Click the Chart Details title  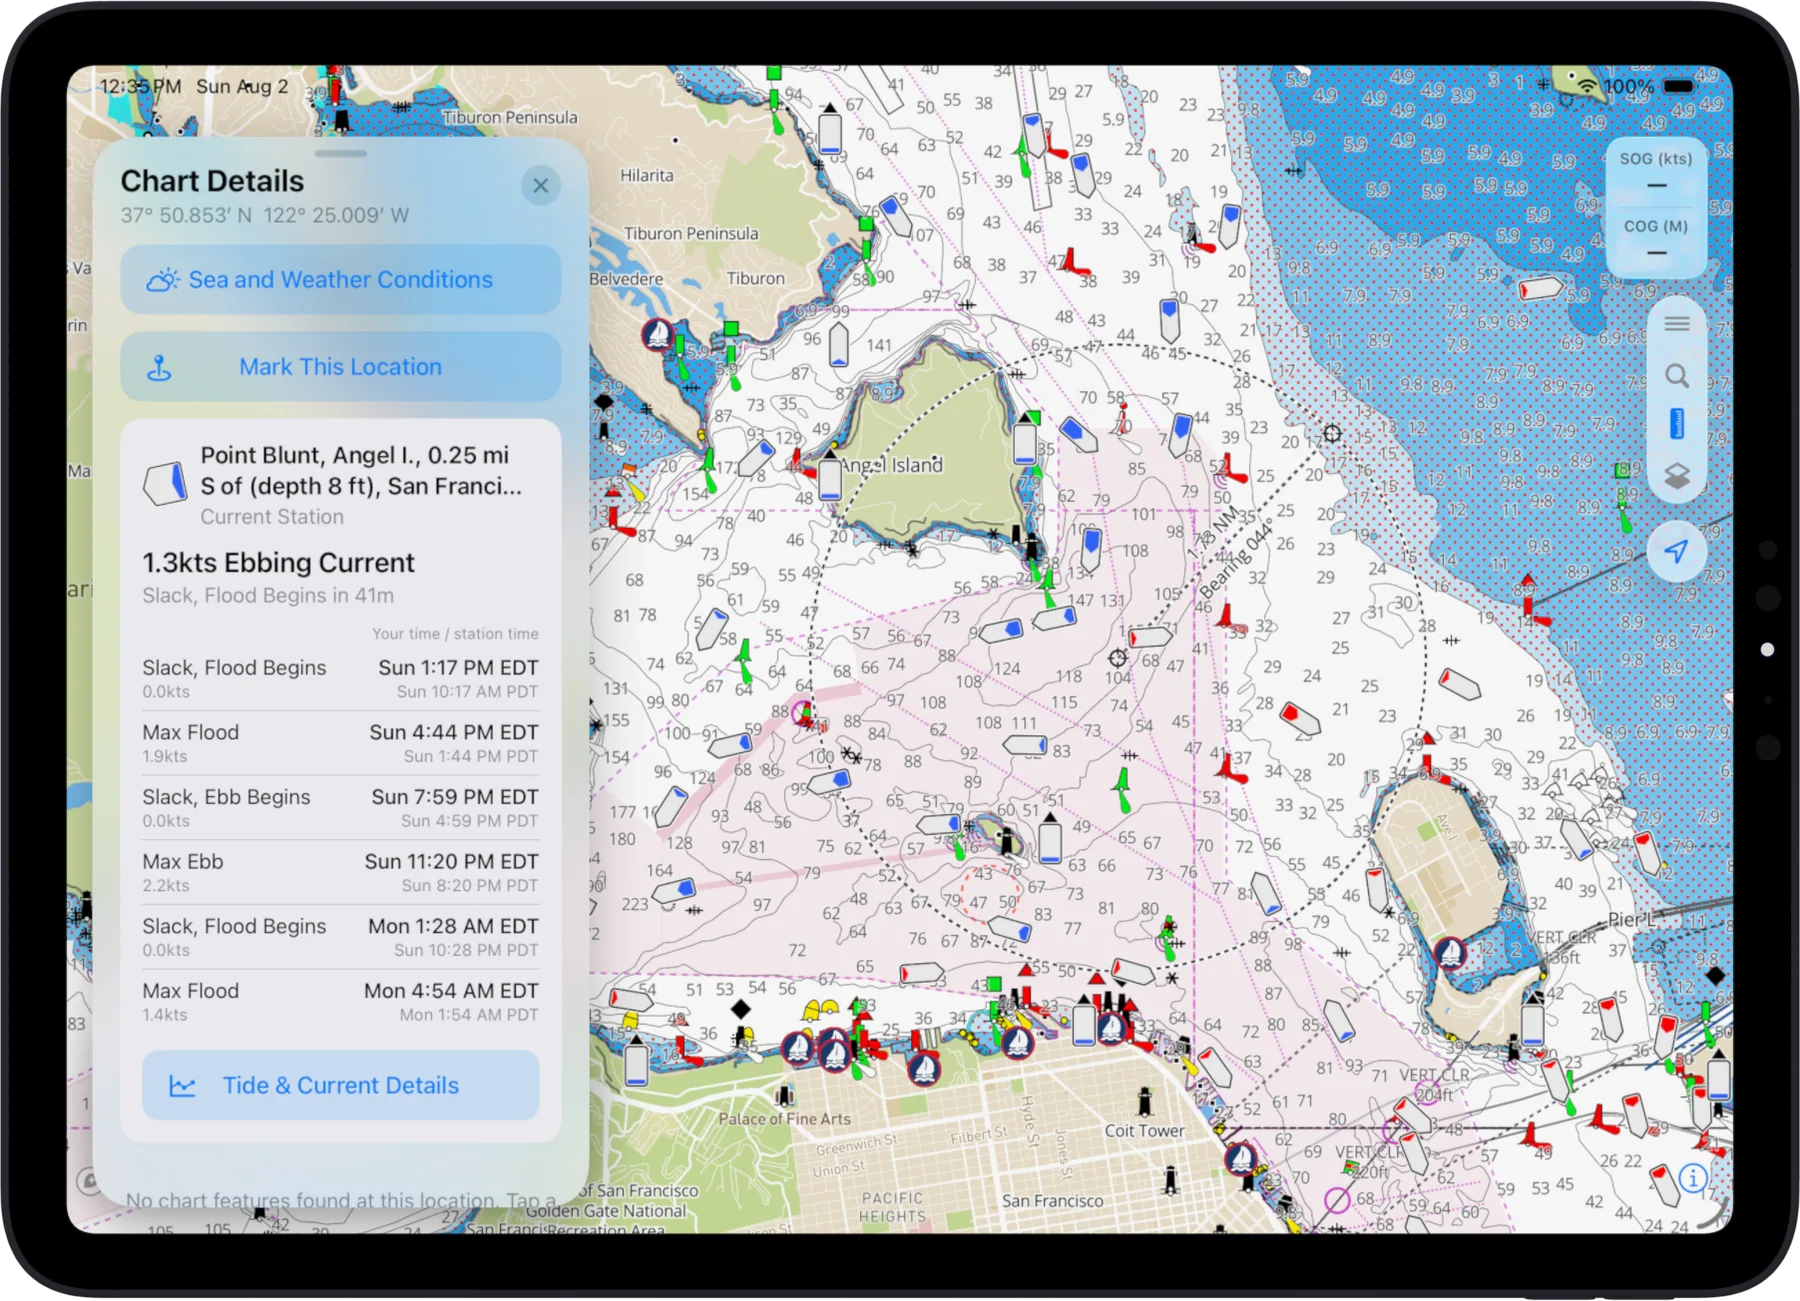tap(212, 182)
